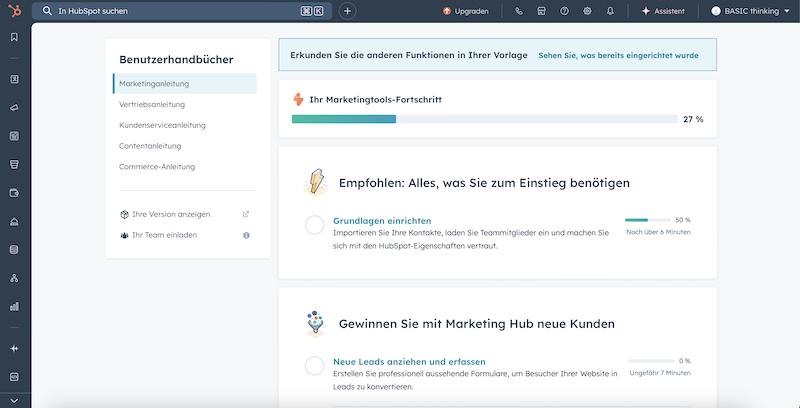Check the circle for Neue Leads anziehen

(x=314, y=366)
